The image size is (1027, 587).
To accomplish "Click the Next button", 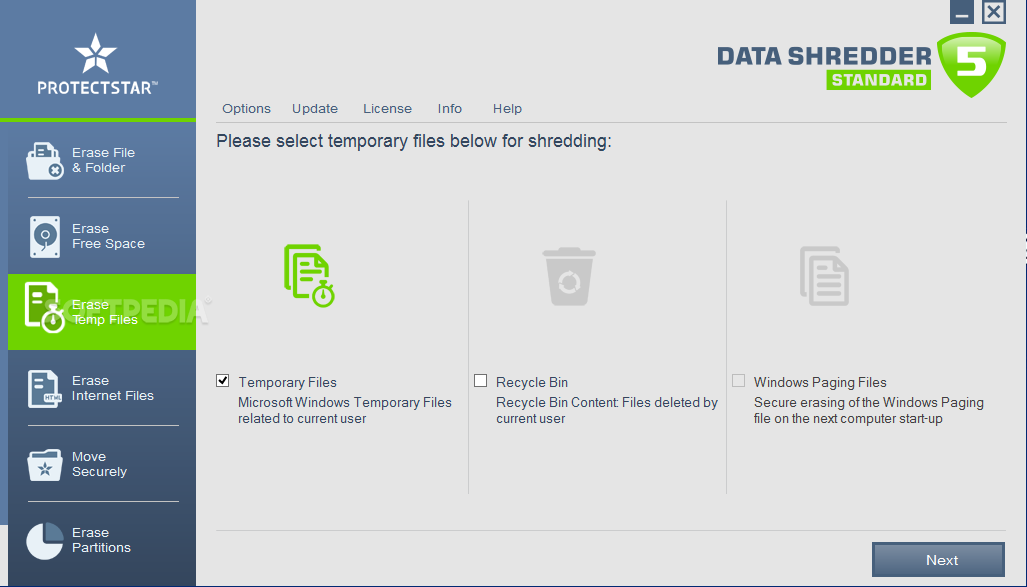I will pos(939,559).
